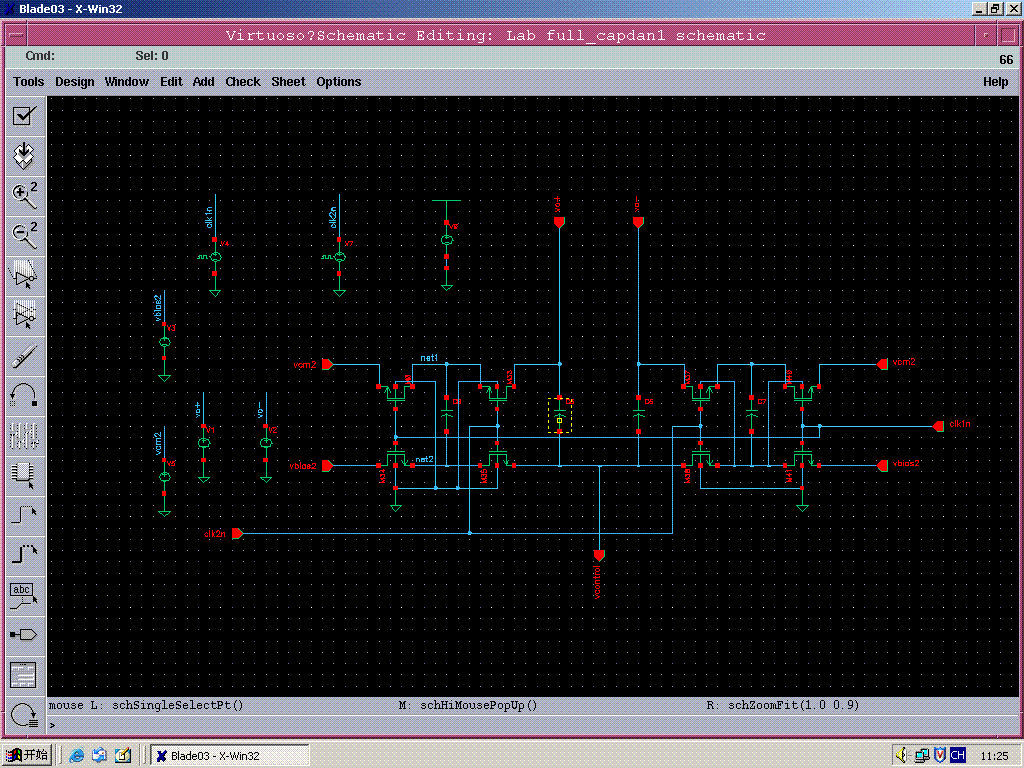Open the Options menu

(338, 82)
